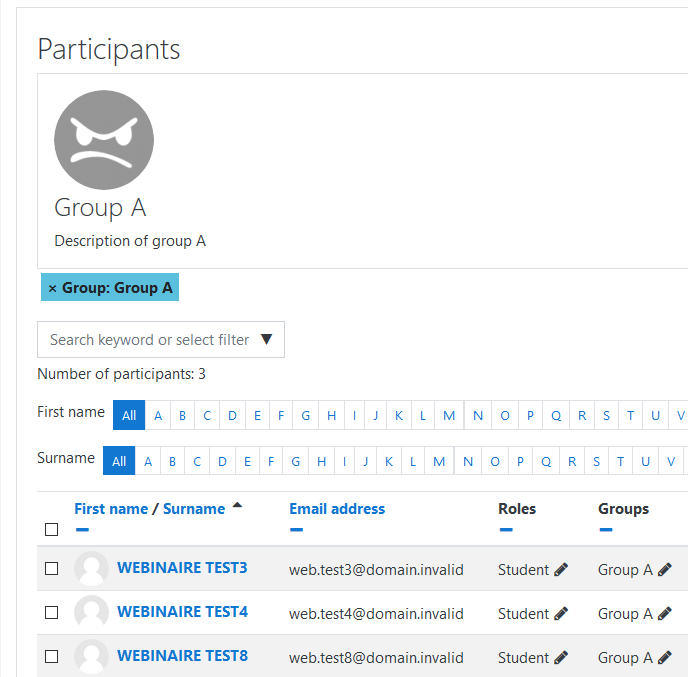The width and height of the screenshot is (688, 677).
Task: Open WEBINAIRE TEST8 profile link
Action: (182, 656)
